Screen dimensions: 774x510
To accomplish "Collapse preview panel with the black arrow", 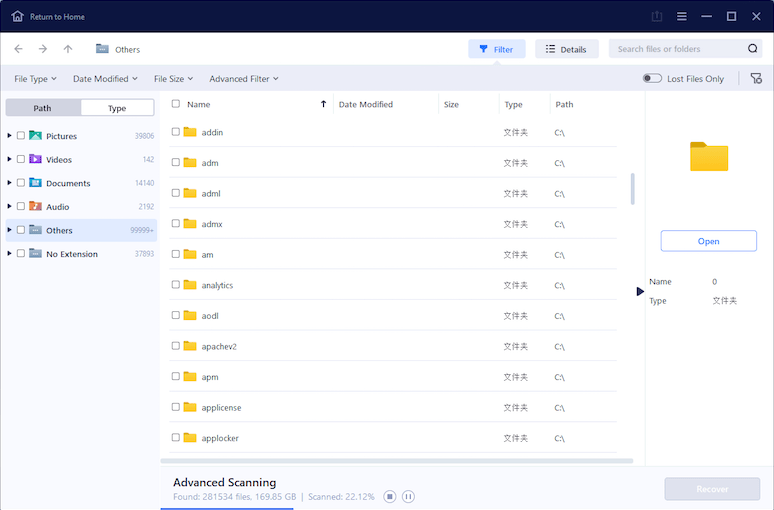I will point(641,291).
